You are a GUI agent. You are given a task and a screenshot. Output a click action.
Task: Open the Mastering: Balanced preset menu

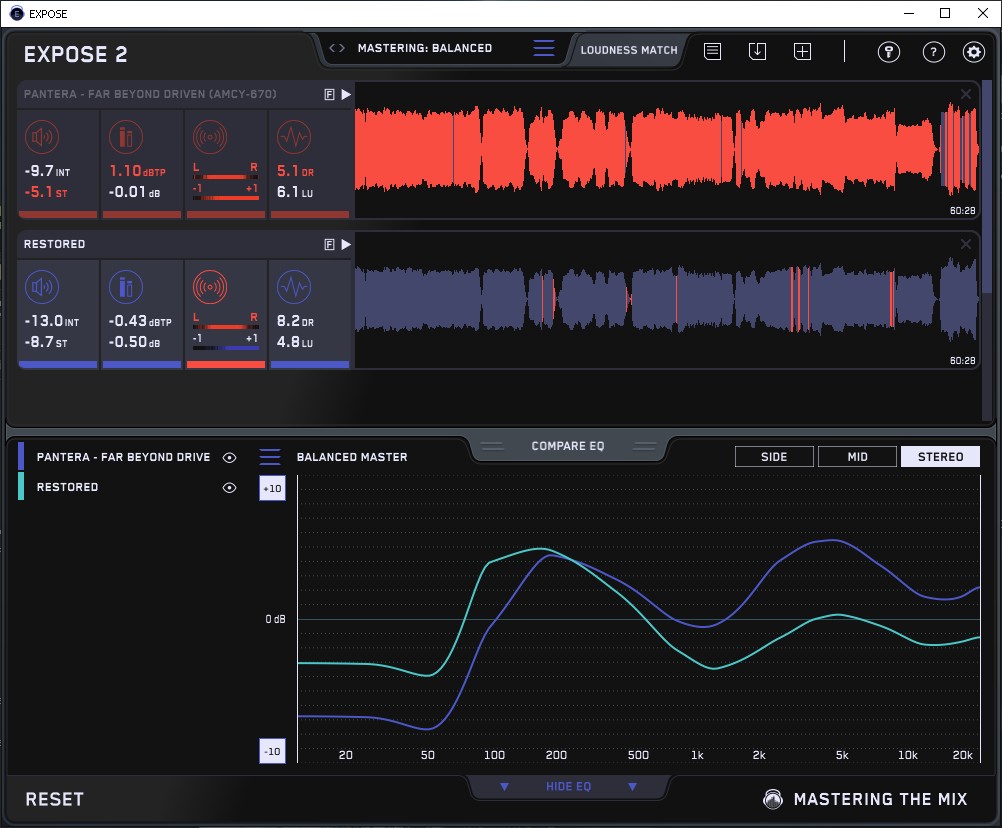(x=425, y=48)
